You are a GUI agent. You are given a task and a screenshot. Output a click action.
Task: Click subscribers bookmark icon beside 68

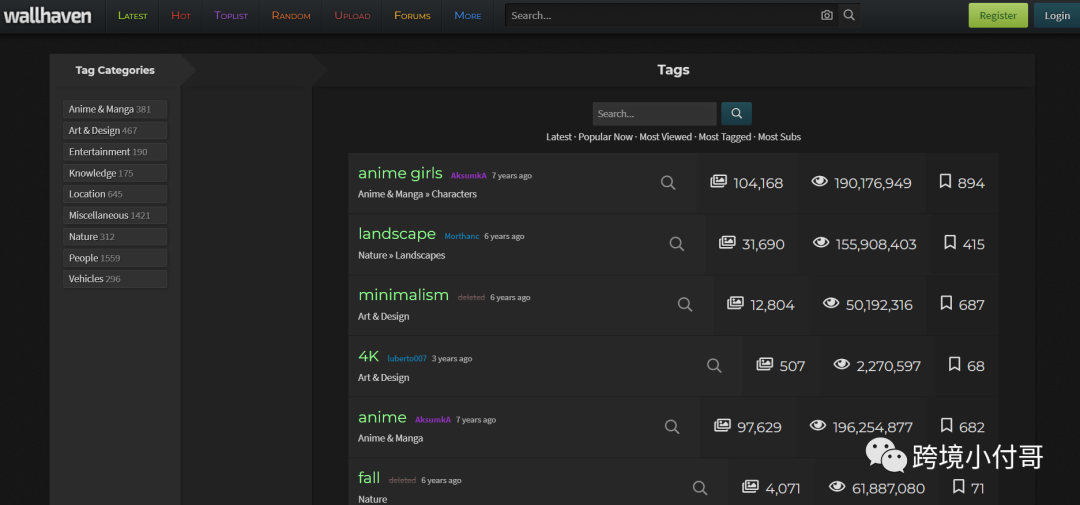[x=955, y=364]
